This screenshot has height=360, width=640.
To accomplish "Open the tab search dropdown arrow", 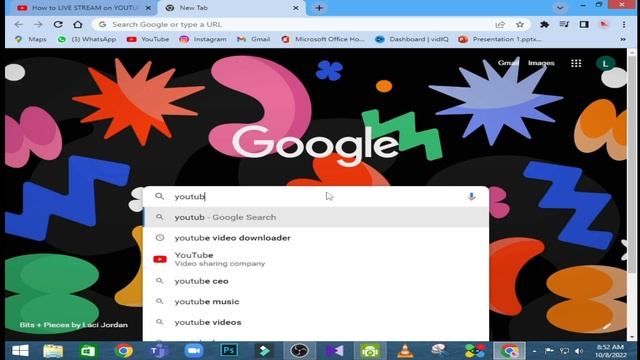I will pyautogui.click(x=560, y=8).
